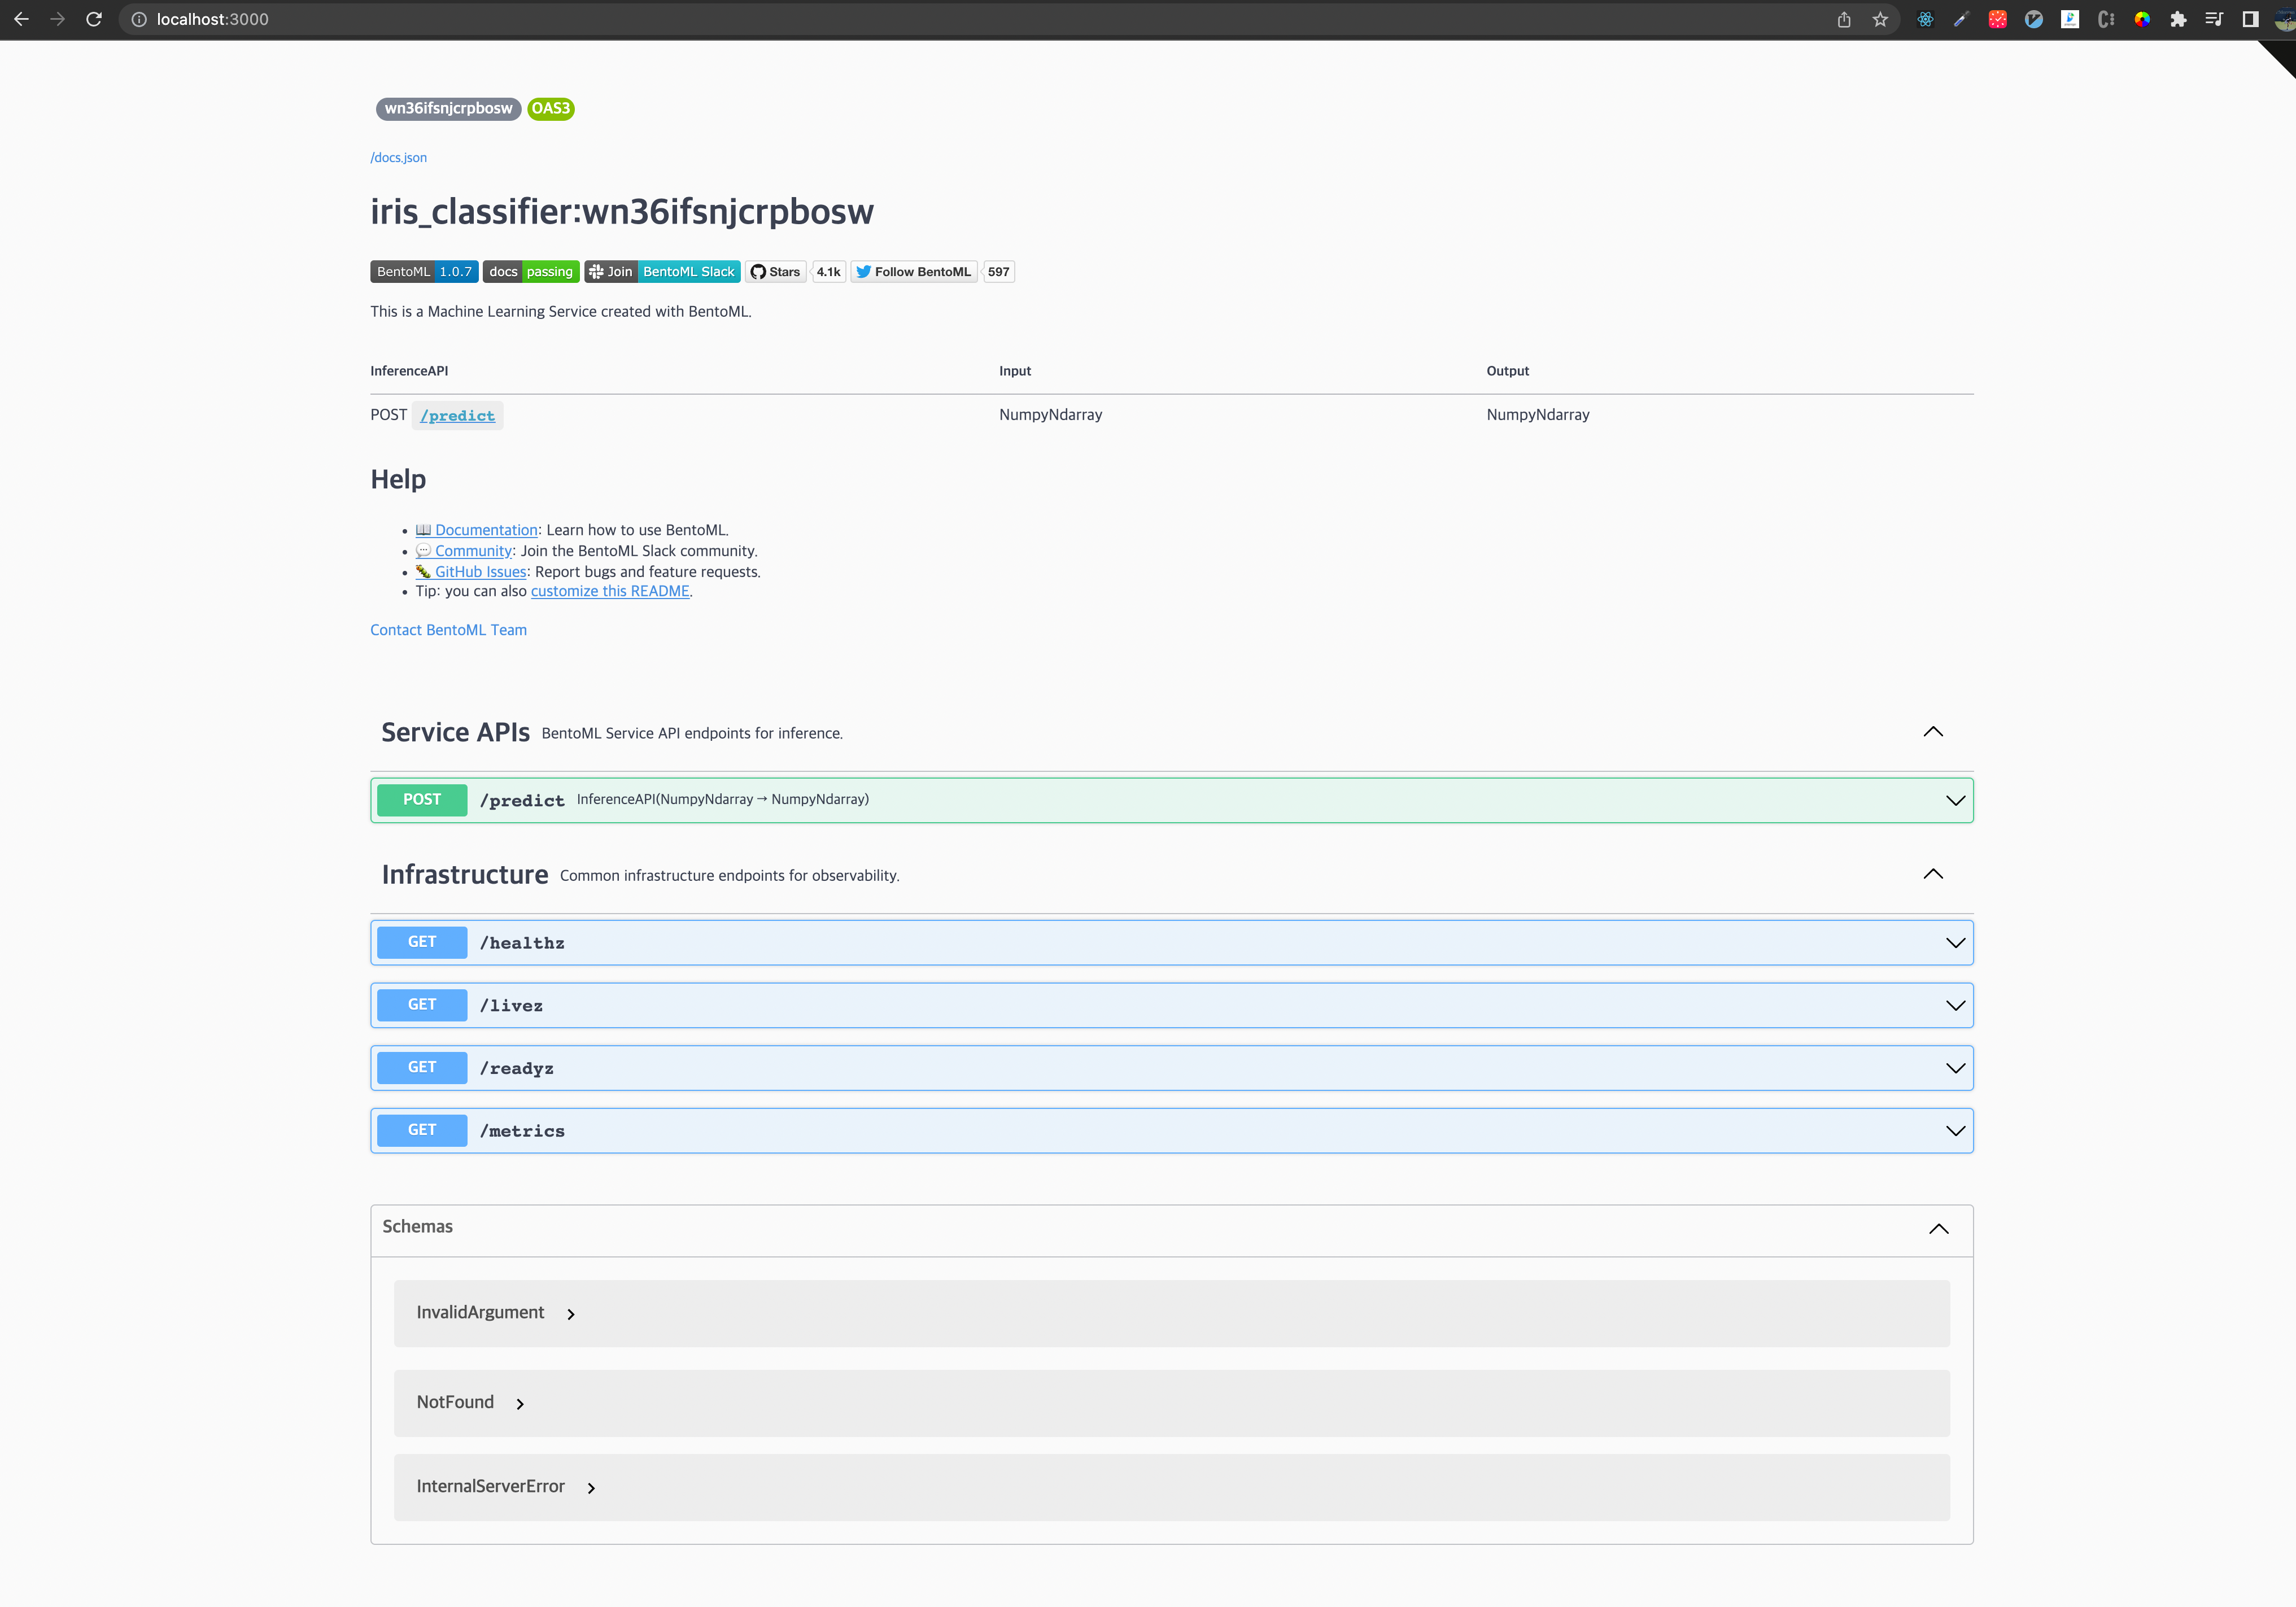Image resolution: width=2296 pixels, height=1607 pixels.
Task: Collapse the Infrastructure section
Action: pyautogui.click(x=1933, y=874)
